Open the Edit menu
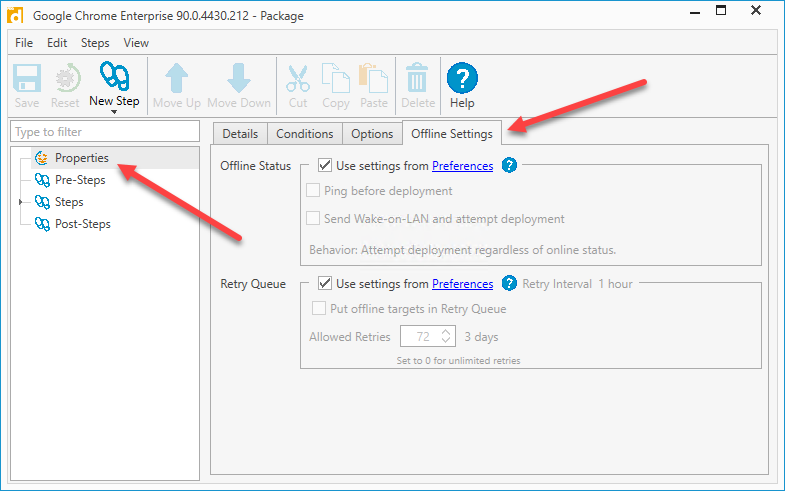785x491 pixels. point(57,43)
